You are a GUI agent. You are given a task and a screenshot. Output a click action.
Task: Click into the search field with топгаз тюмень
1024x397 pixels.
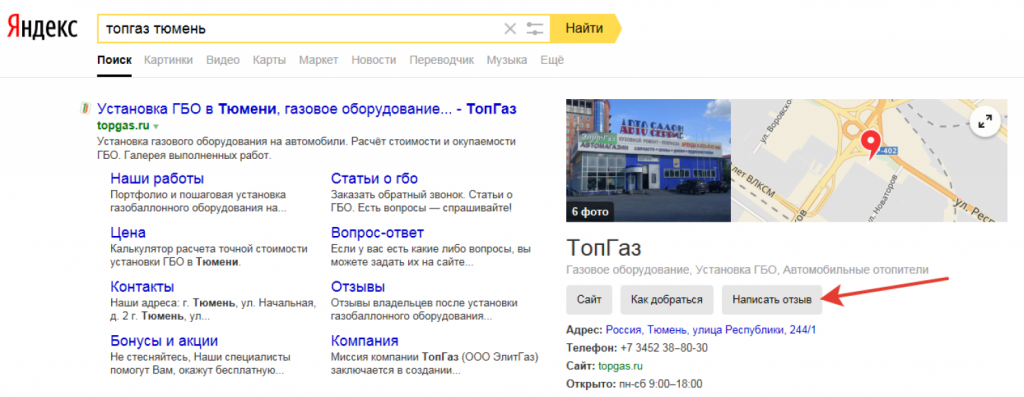pyautogui.click(x=299, y=29)
